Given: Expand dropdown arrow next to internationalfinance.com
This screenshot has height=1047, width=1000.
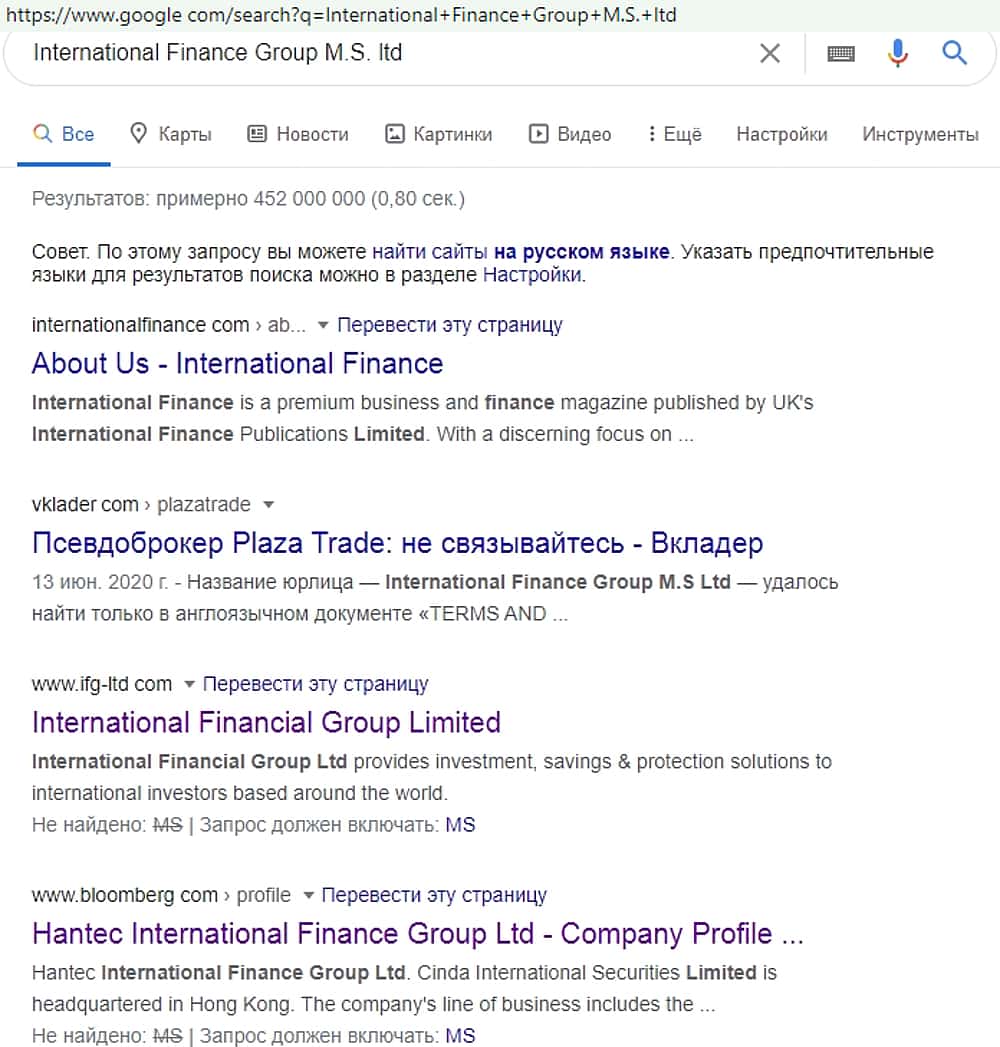Looking at the screenshot, I should point(322,325).
